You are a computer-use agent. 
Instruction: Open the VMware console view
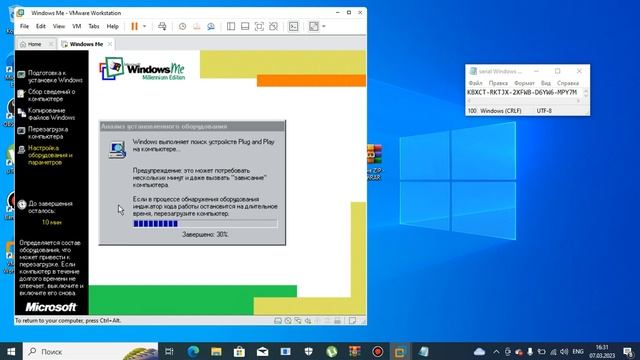coord(293,27)
